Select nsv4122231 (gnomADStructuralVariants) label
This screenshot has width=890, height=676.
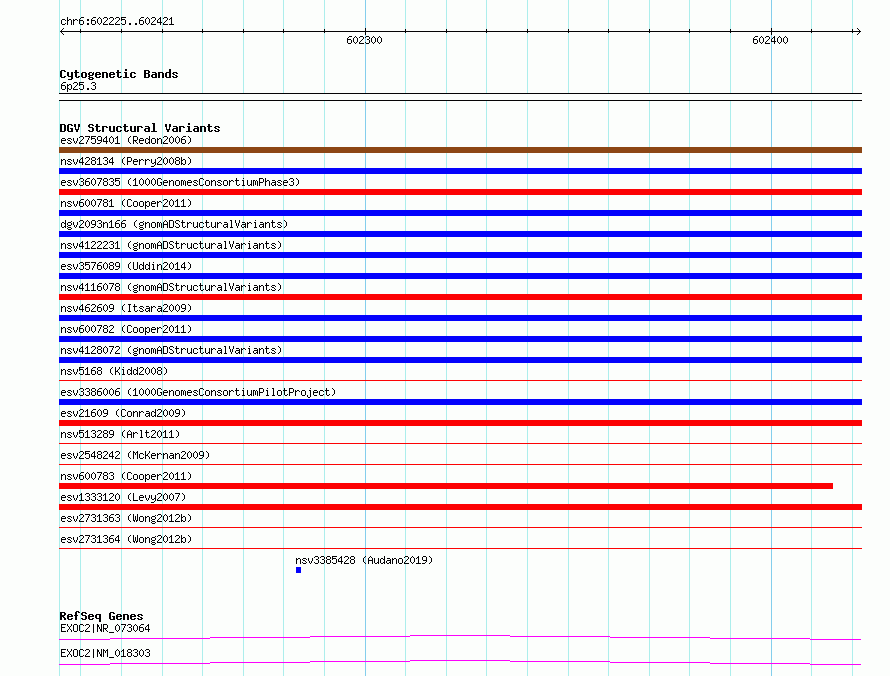171,245
